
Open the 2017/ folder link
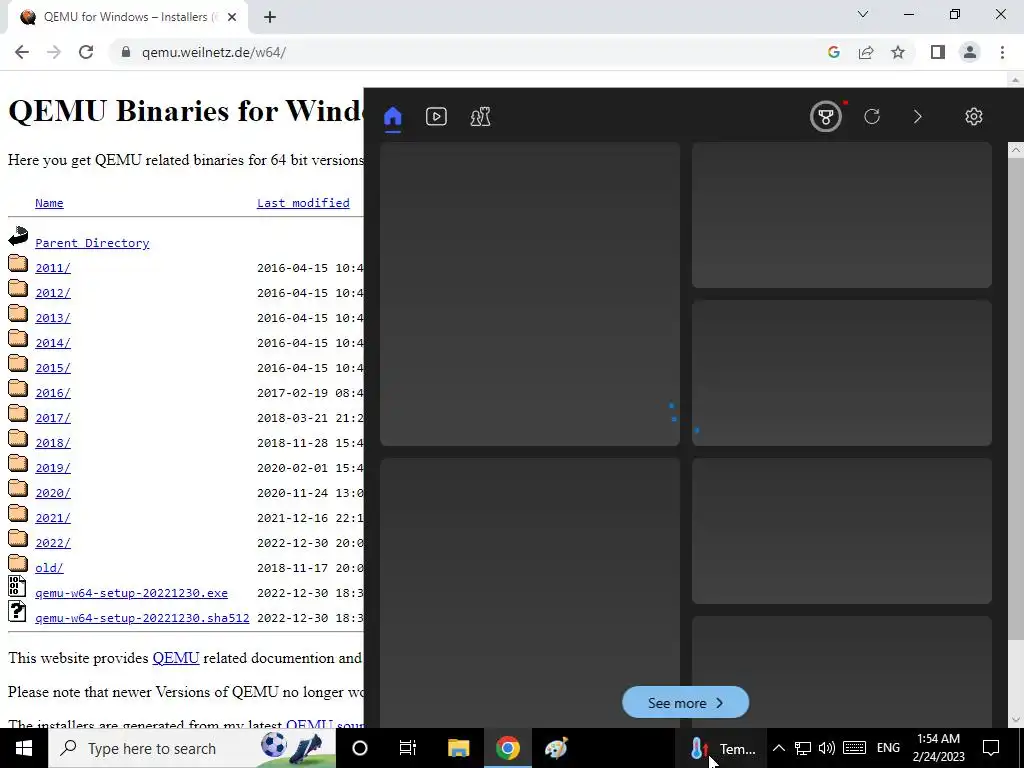click(53, 418)
